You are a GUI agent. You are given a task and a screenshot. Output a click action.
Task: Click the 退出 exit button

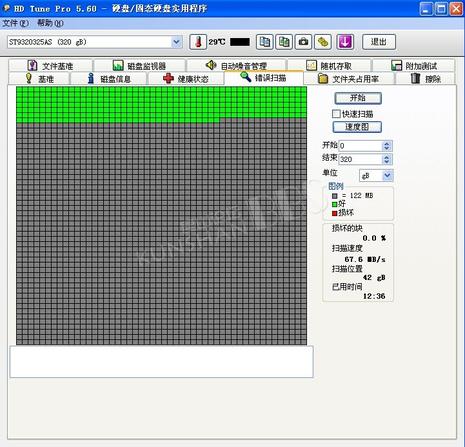point(379,42)
